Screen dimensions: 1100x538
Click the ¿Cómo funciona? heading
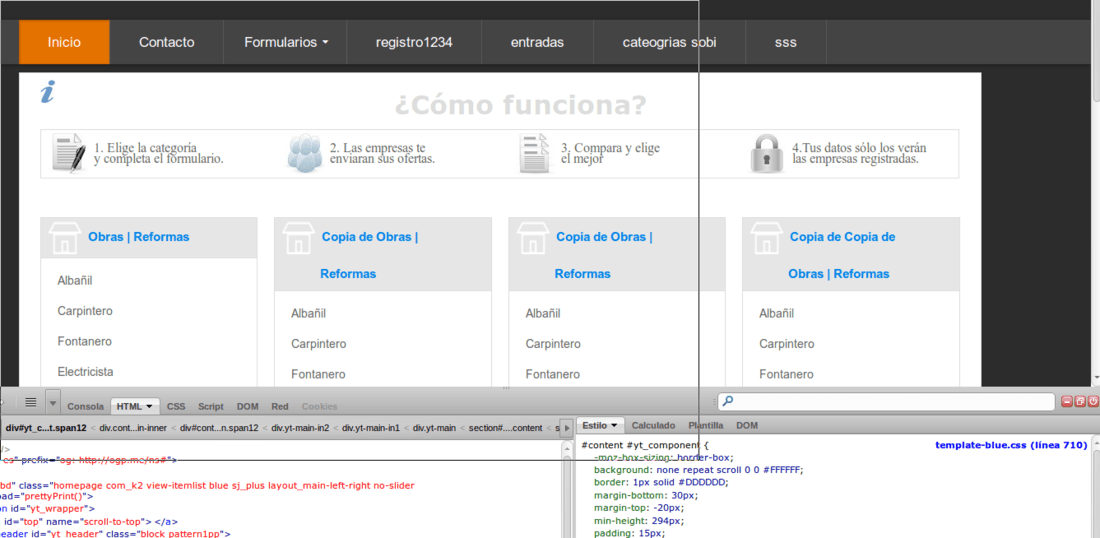[520, 106]
